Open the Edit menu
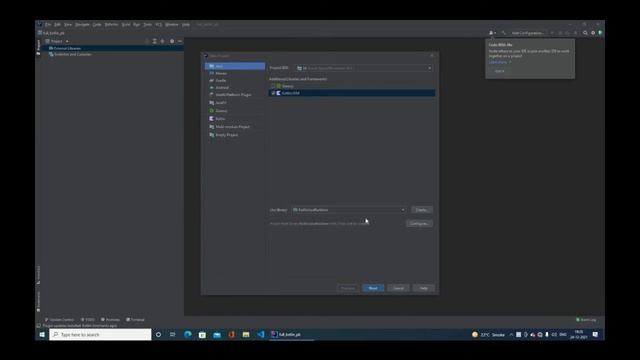 (58, 24)
